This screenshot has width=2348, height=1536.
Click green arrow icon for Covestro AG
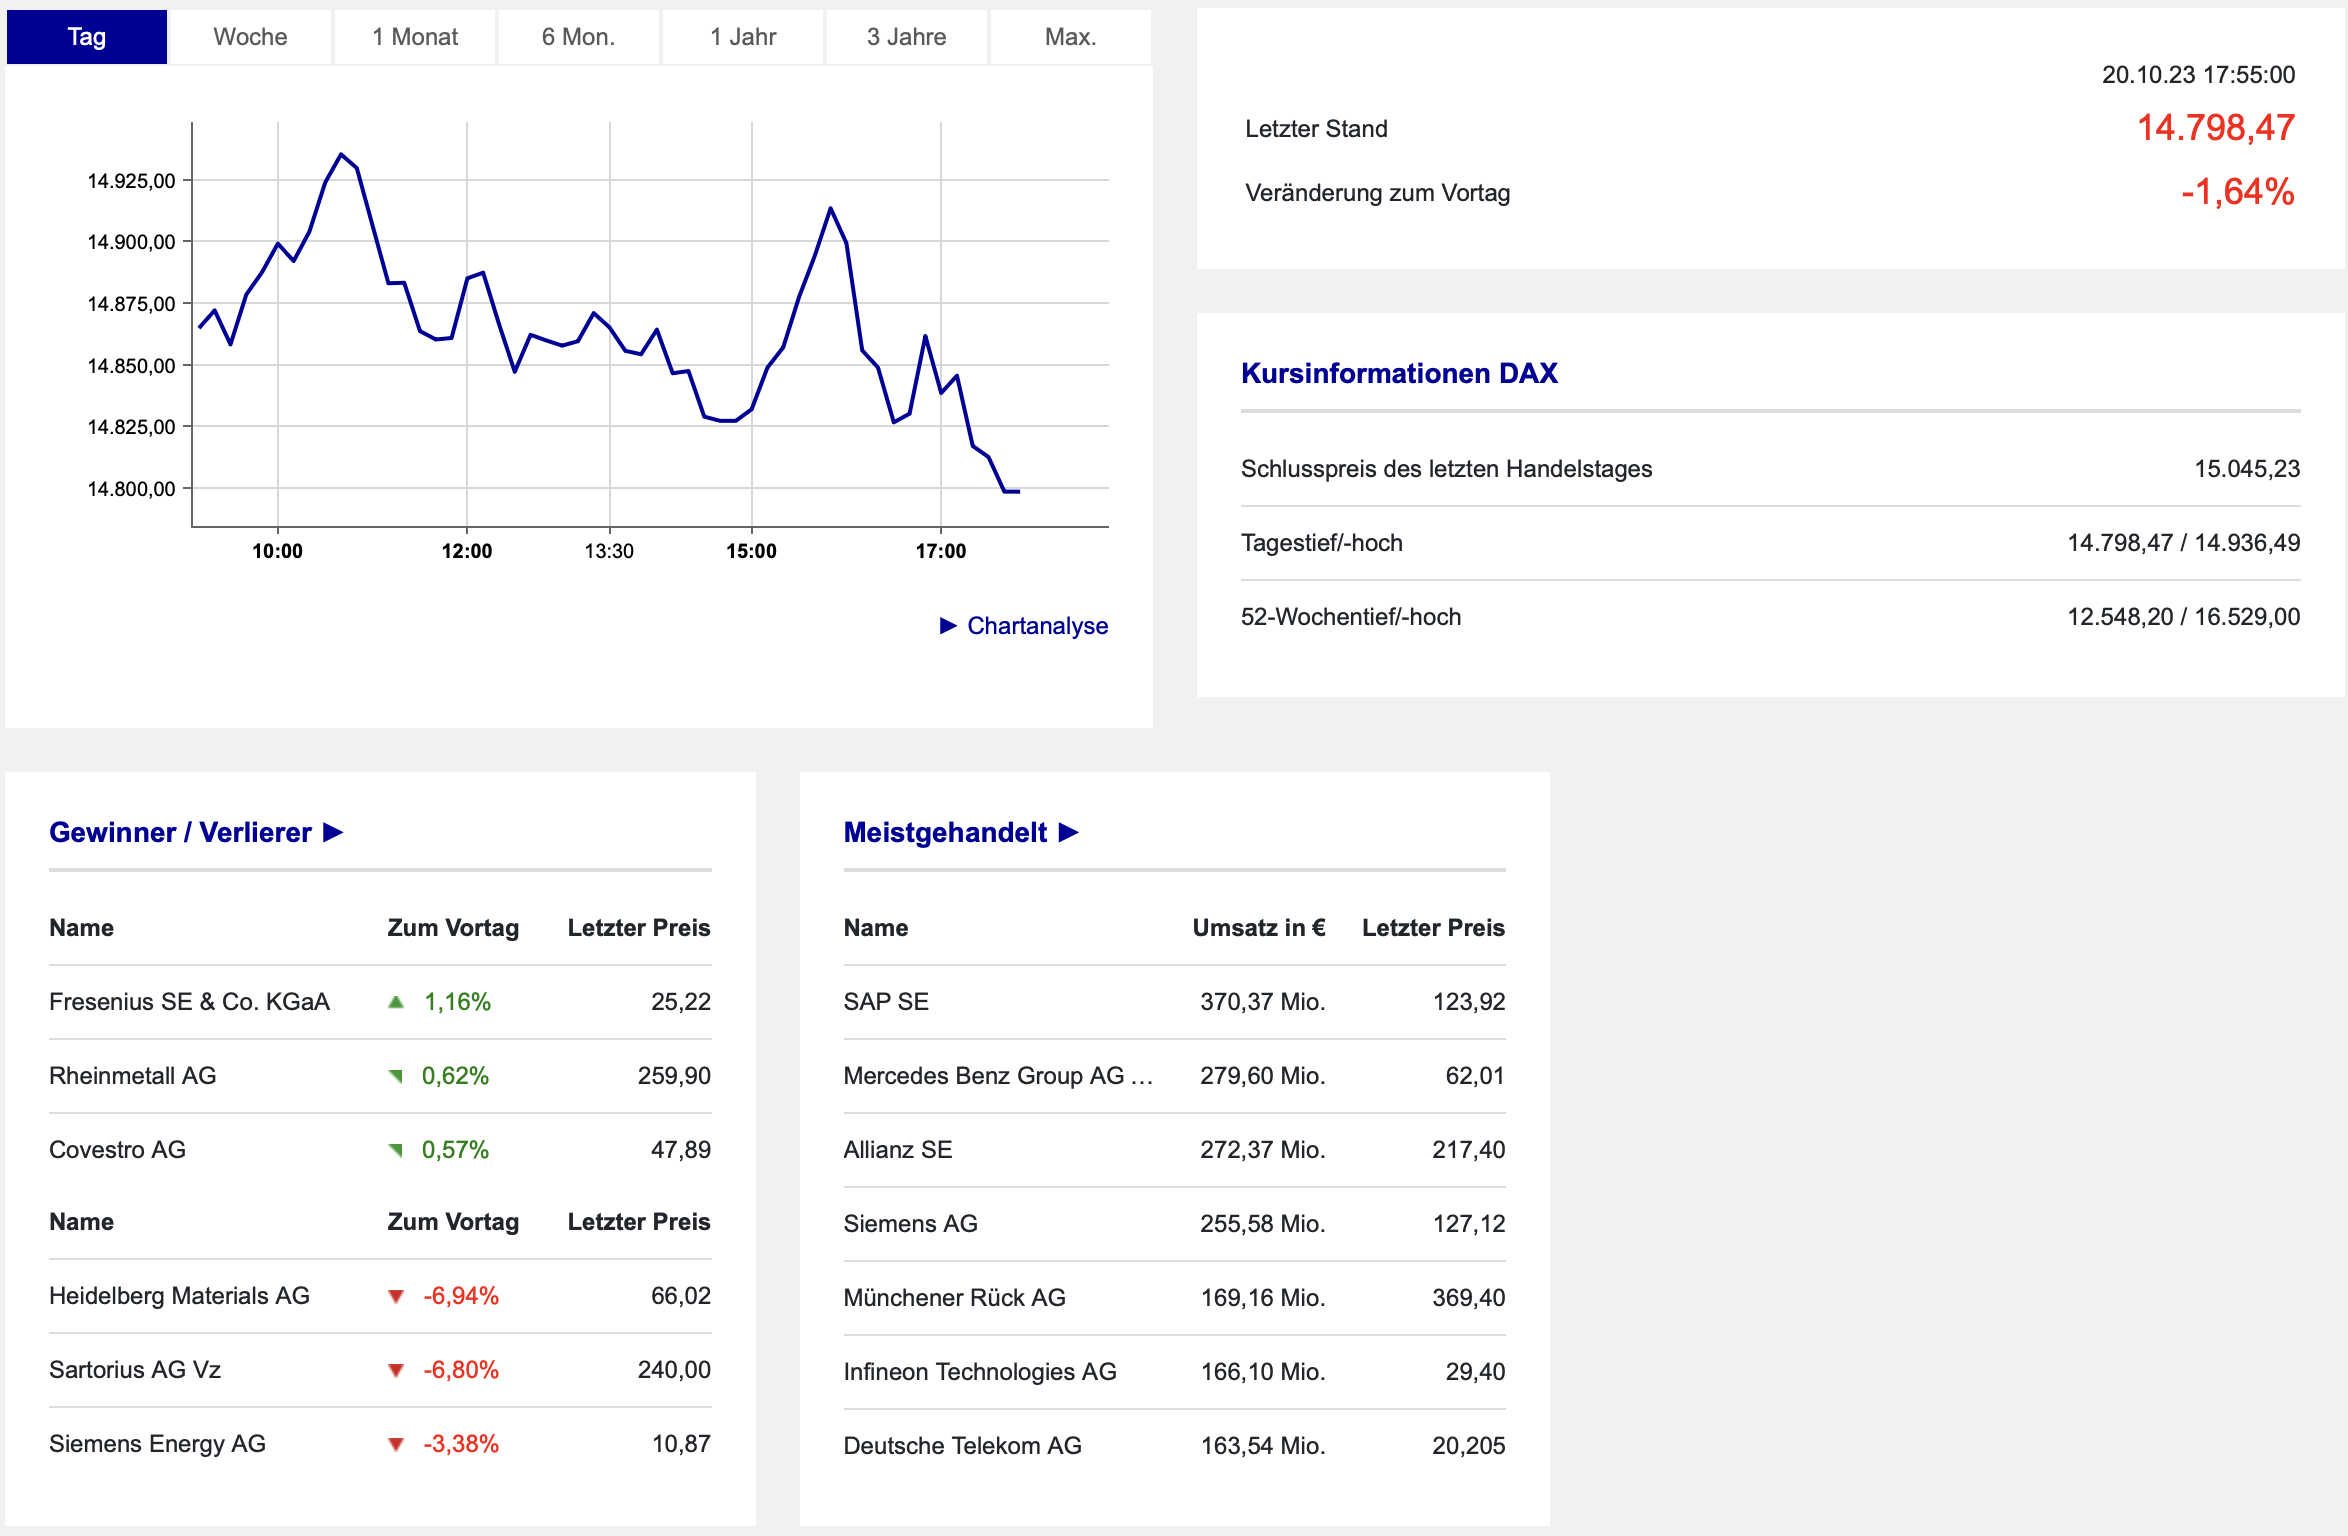(396, 1150)
